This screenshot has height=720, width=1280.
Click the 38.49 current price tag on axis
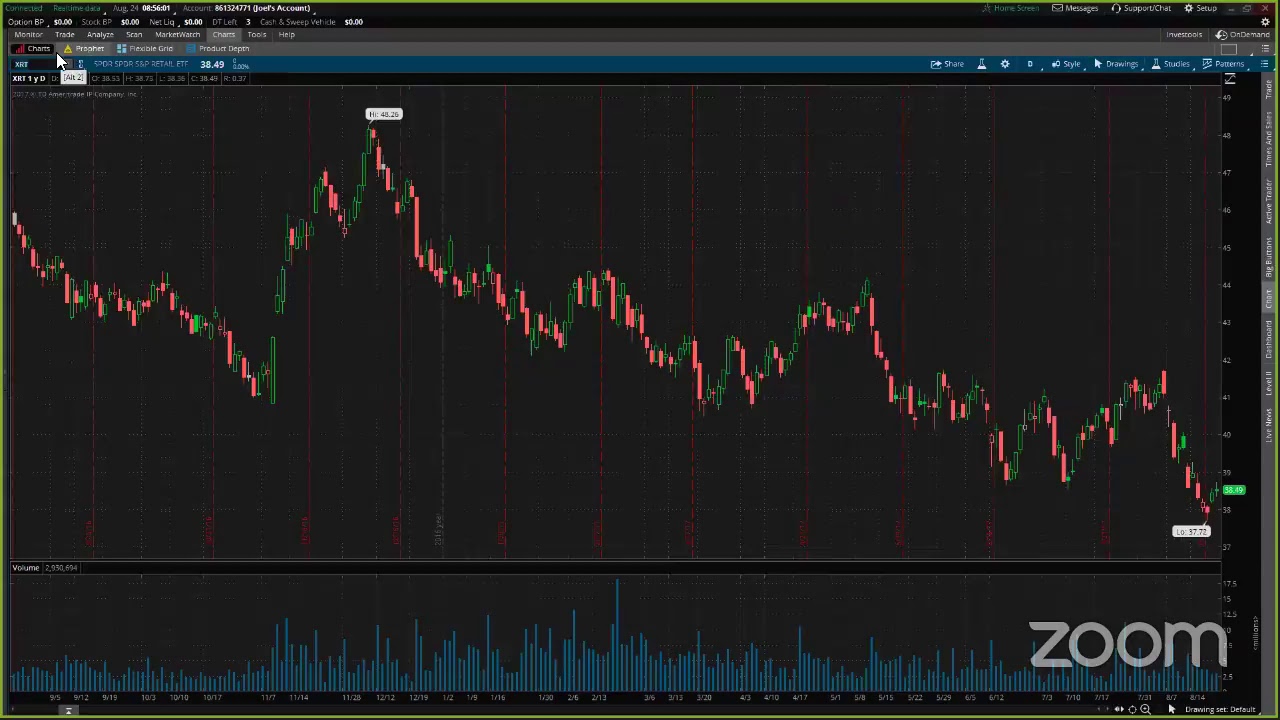[1234, 490]
